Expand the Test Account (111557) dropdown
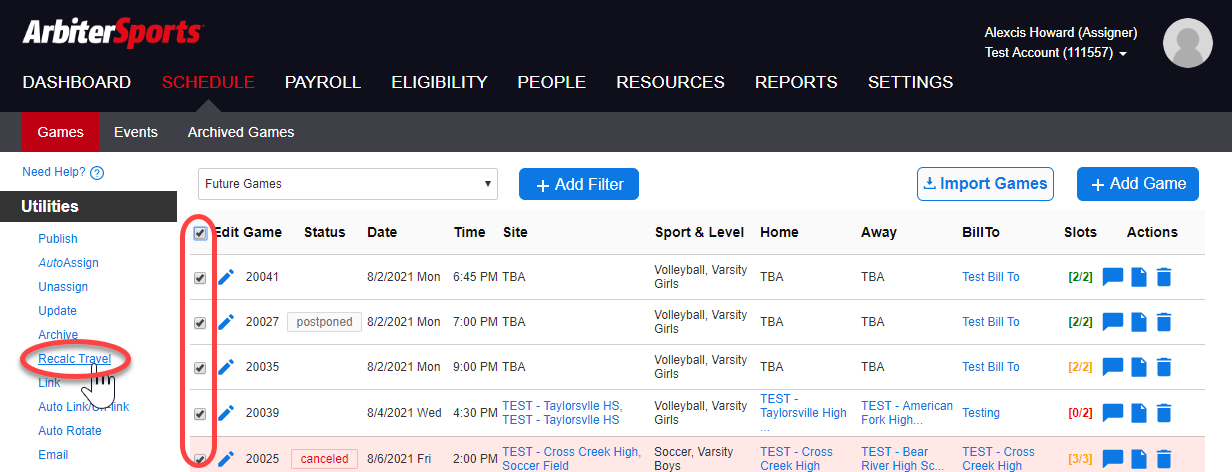The image size is (1232, 472). pos(1056,53)
